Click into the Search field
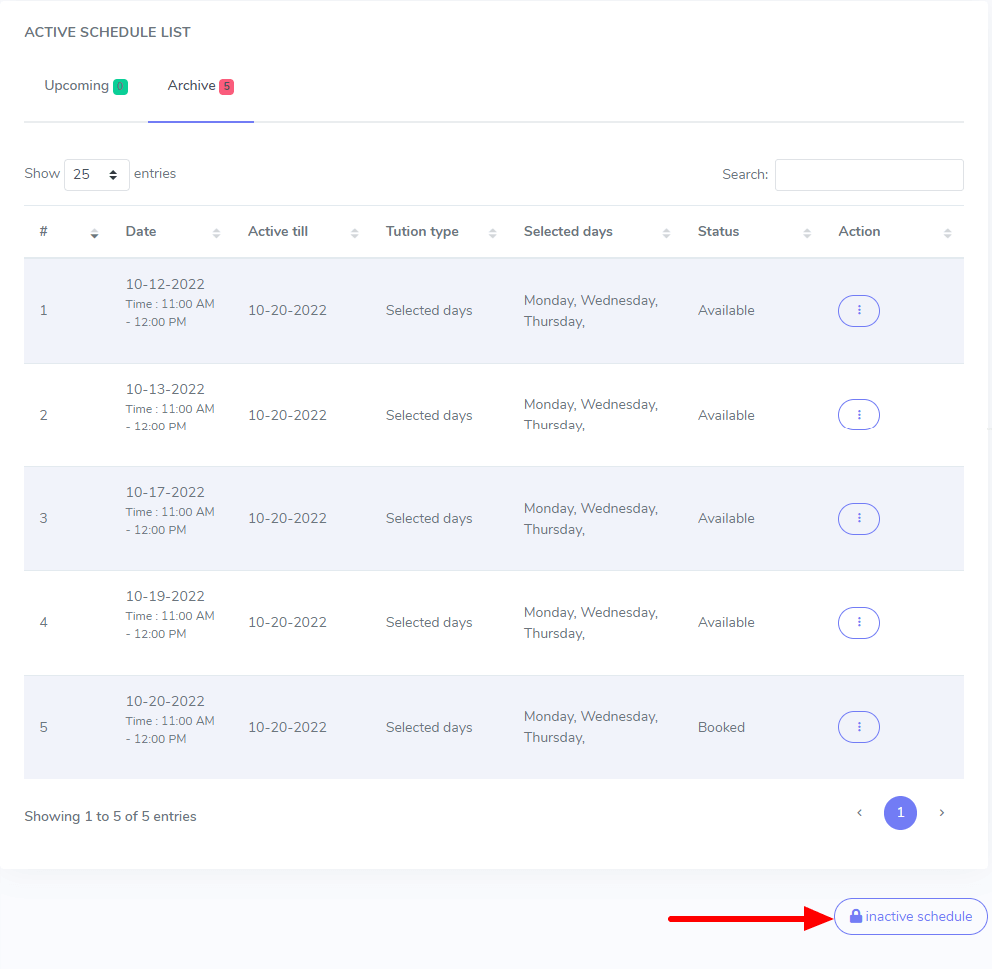 (868, 174)
